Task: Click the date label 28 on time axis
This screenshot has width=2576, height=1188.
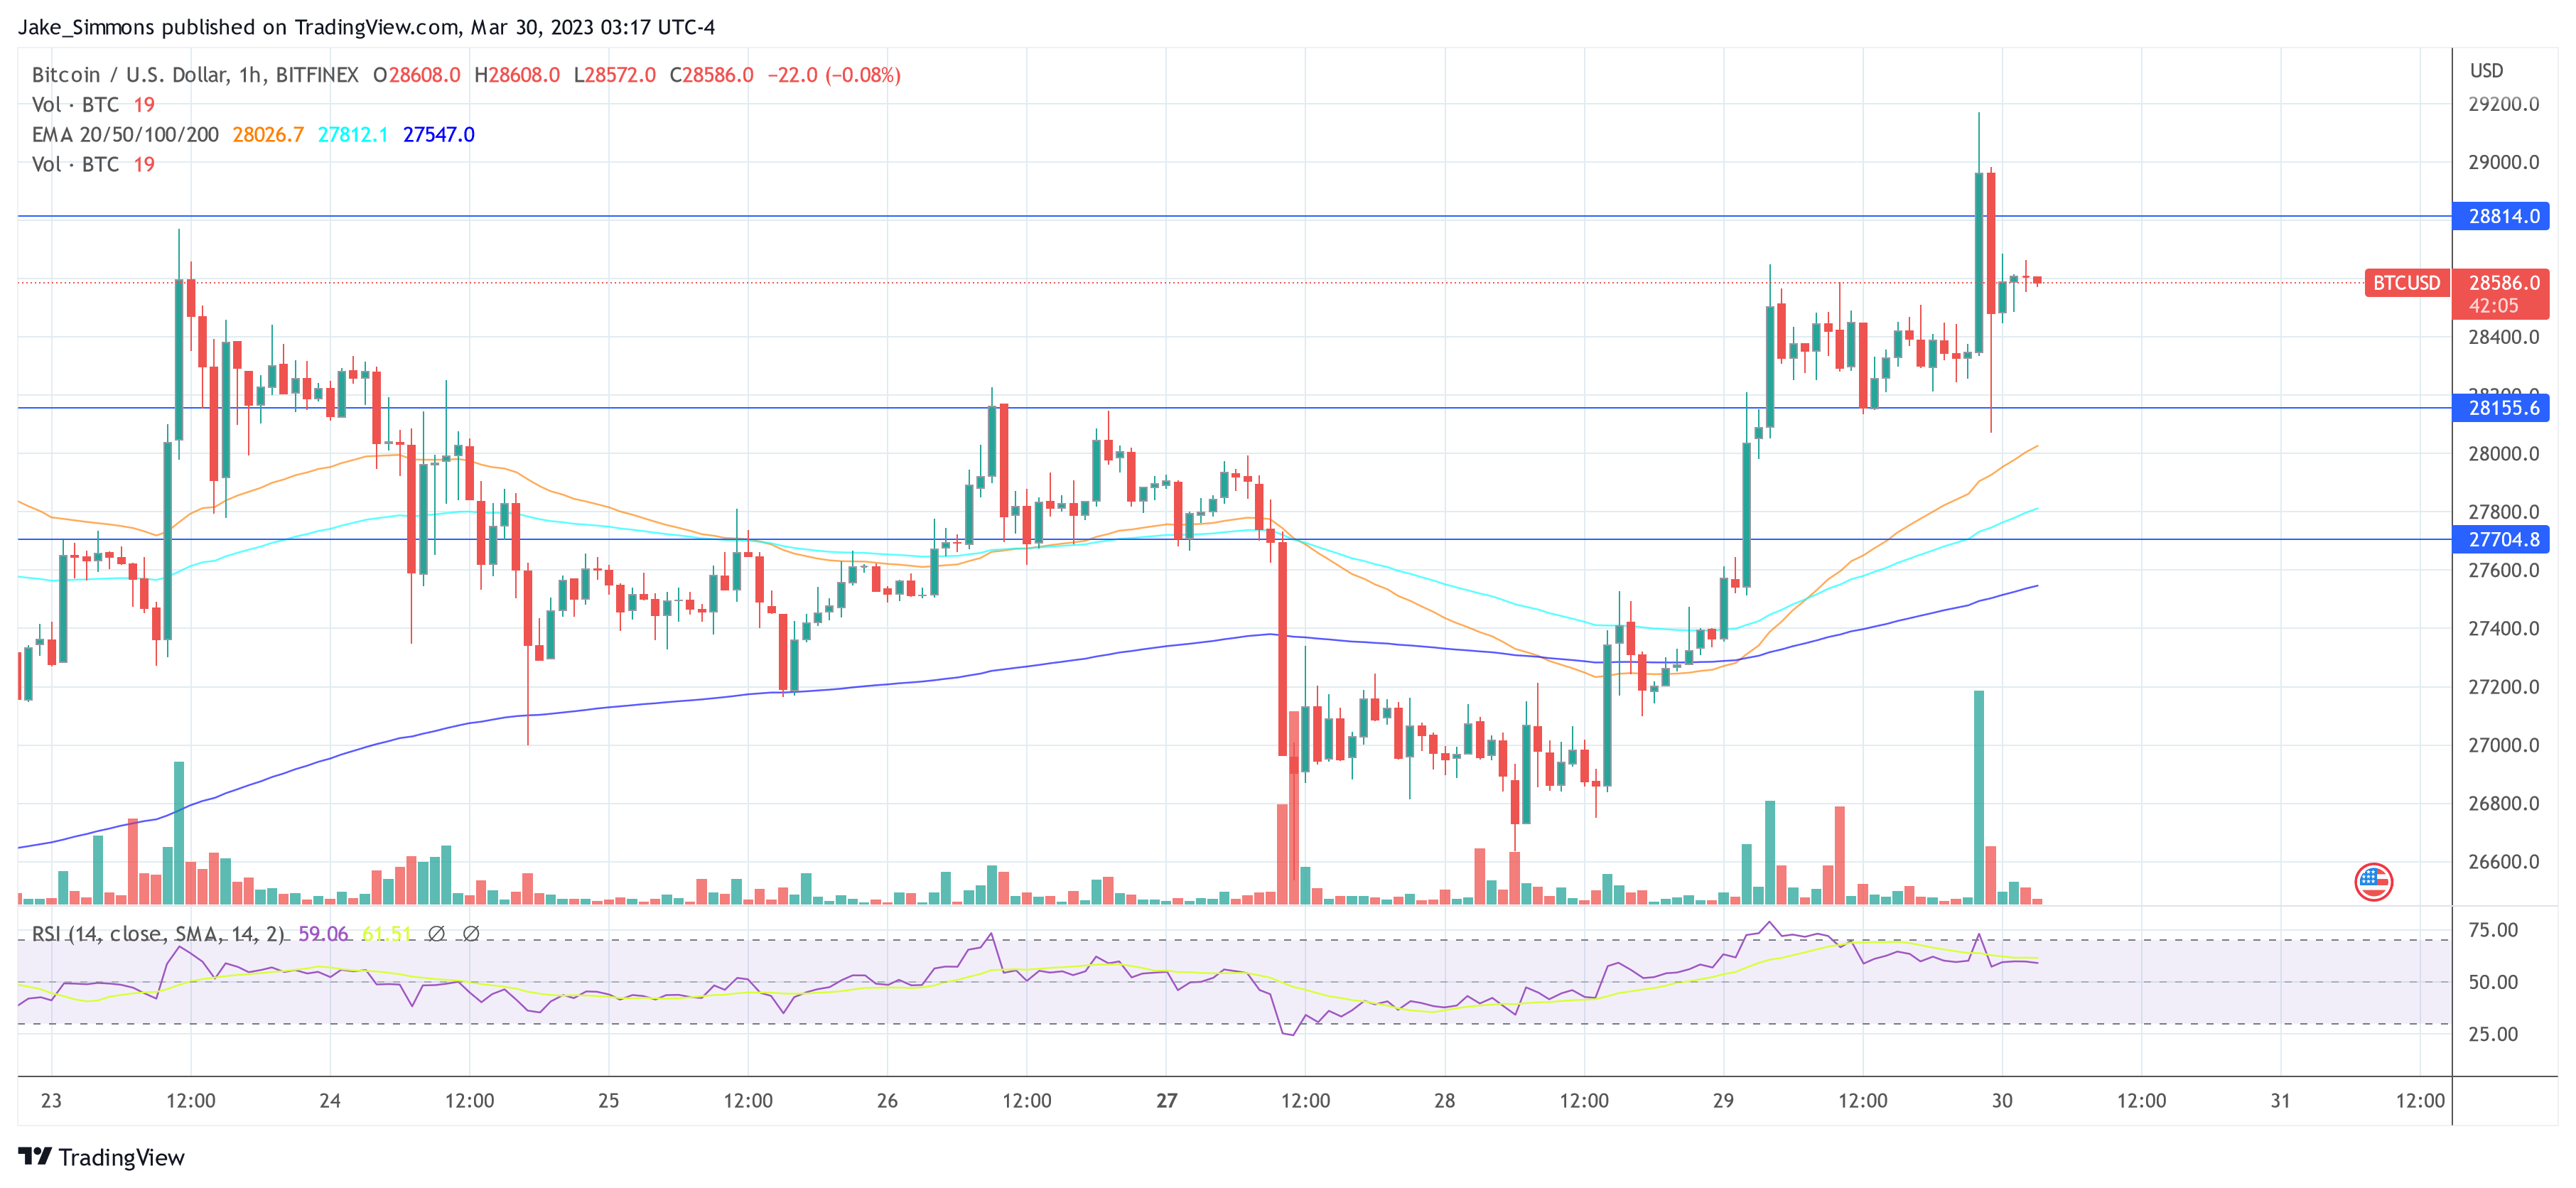Action: click(x=1444, y=1101)
